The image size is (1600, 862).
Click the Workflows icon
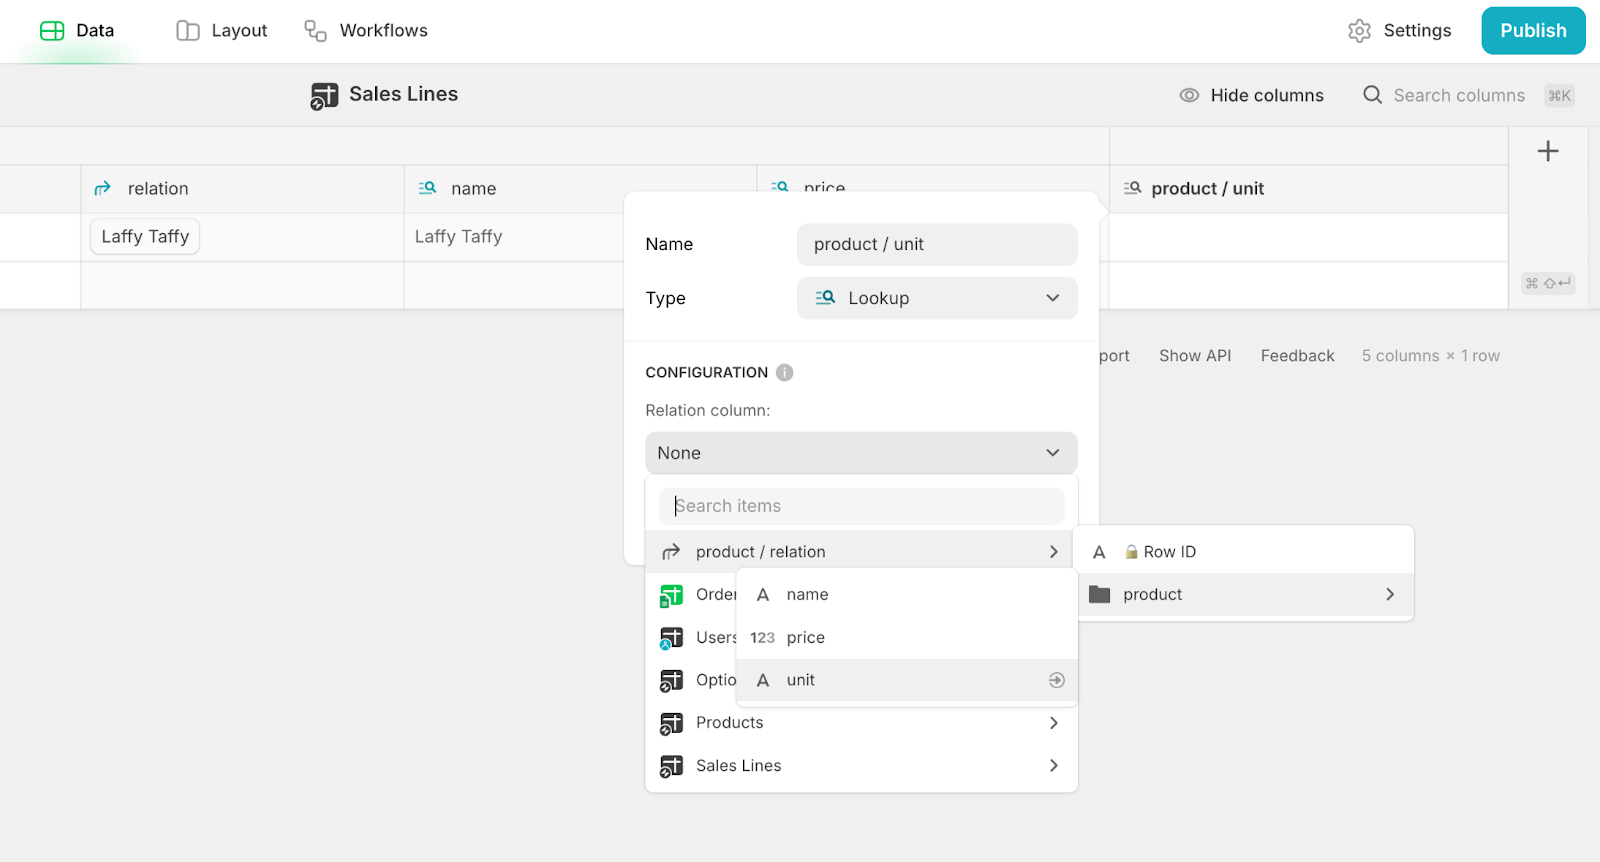[316, 31]
